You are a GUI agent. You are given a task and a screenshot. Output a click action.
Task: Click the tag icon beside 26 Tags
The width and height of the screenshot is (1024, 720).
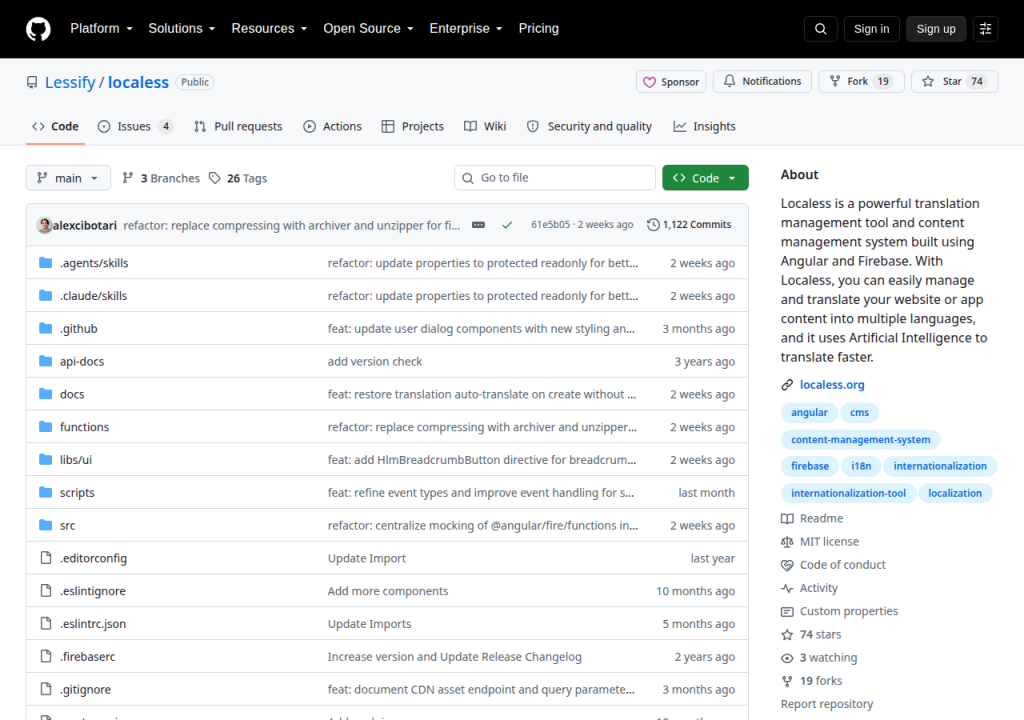[214, 178]
